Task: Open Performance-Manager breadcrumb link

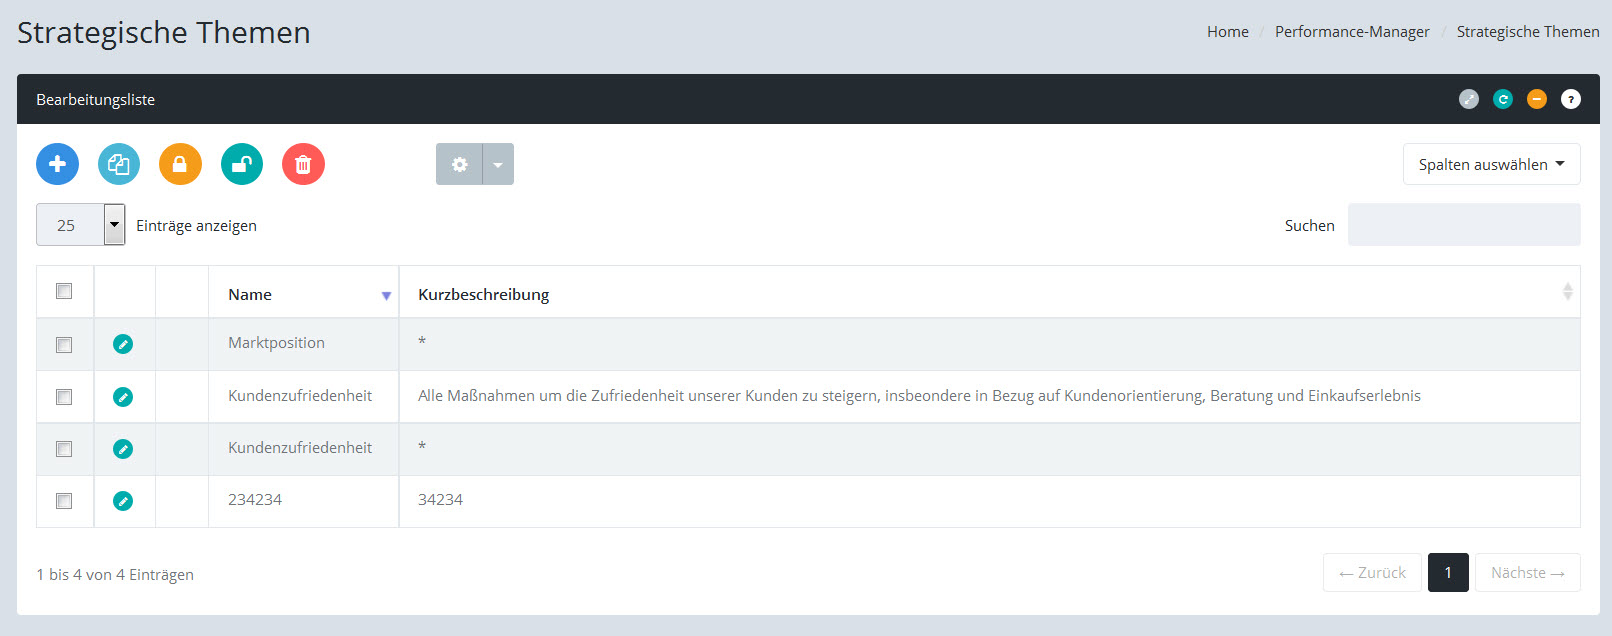Action: [1351, 32]
